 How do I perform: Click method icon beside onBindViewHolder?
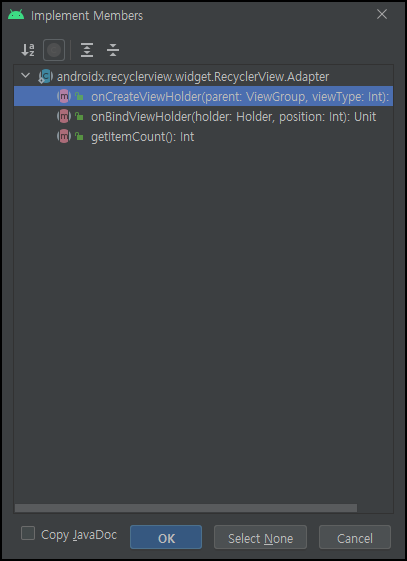point(64,116)
